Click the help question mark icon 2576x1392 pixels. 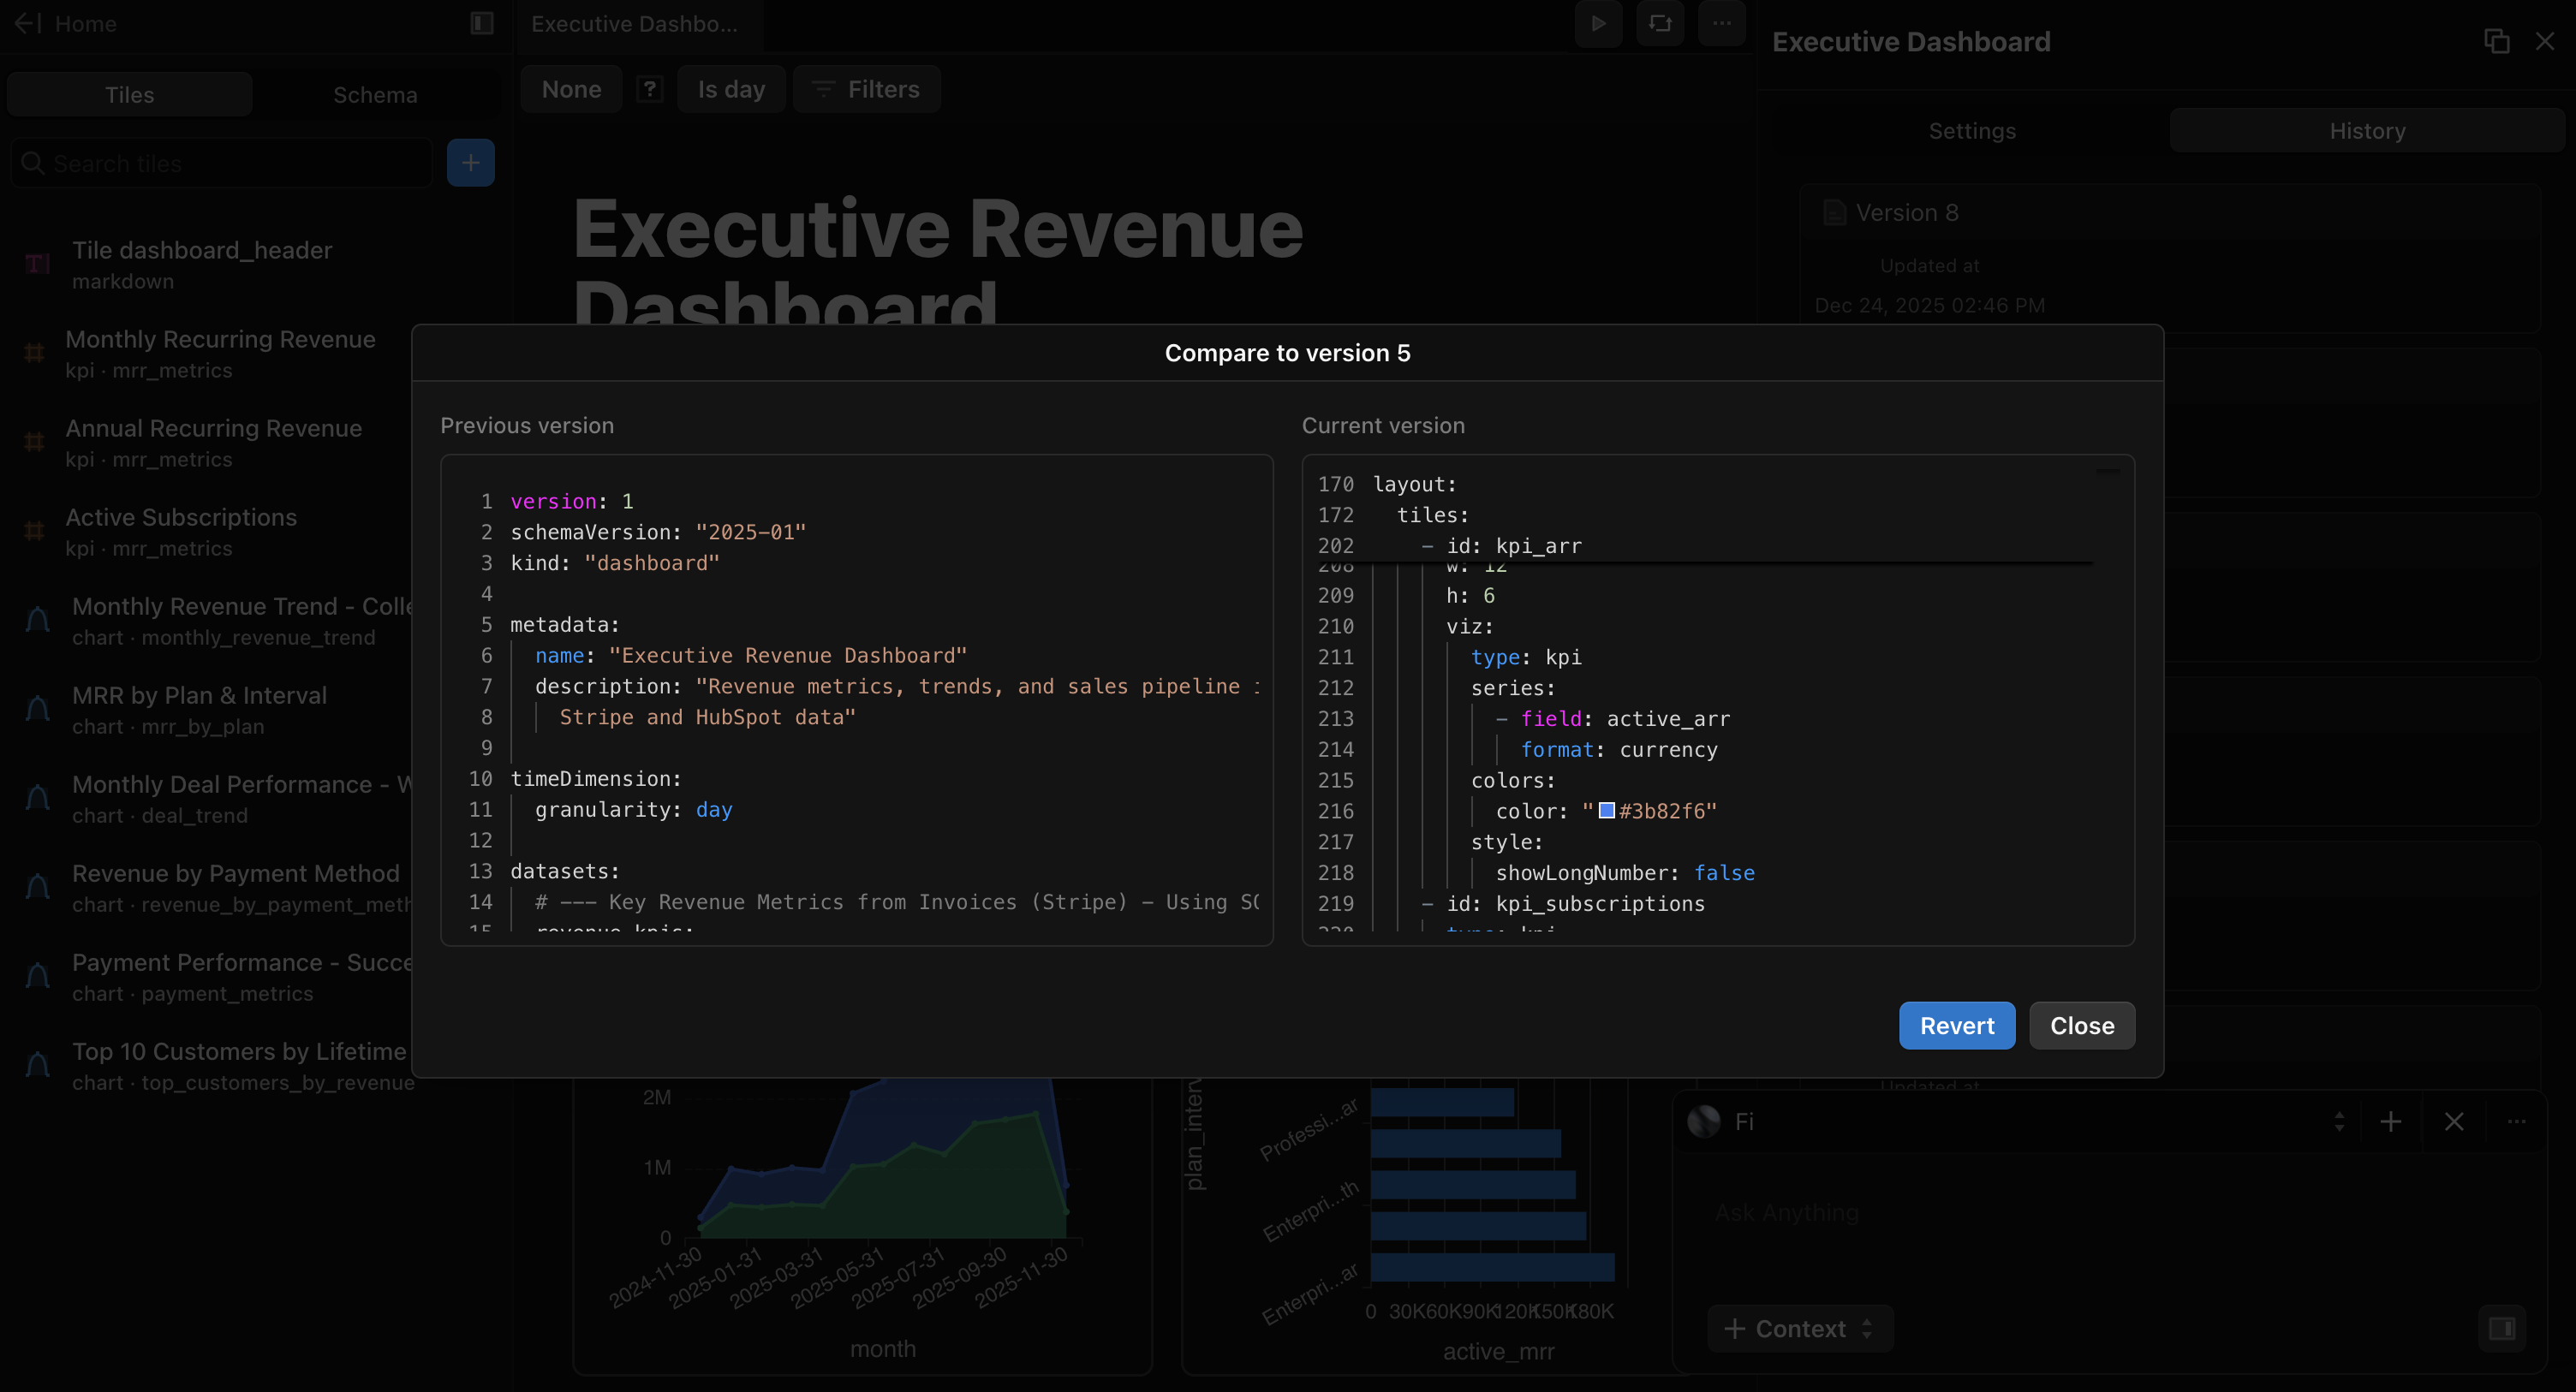tap(650, 89)
